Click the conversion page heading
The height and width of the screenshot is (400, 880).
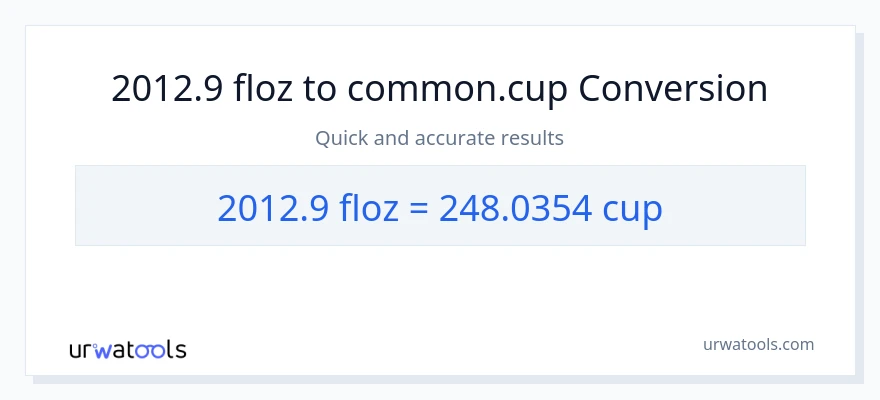point(440,89)
